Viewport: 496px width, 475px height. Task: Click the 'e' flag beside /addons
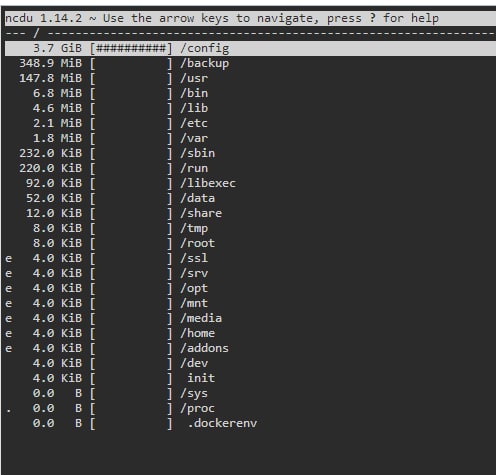(x=9, y=349)
